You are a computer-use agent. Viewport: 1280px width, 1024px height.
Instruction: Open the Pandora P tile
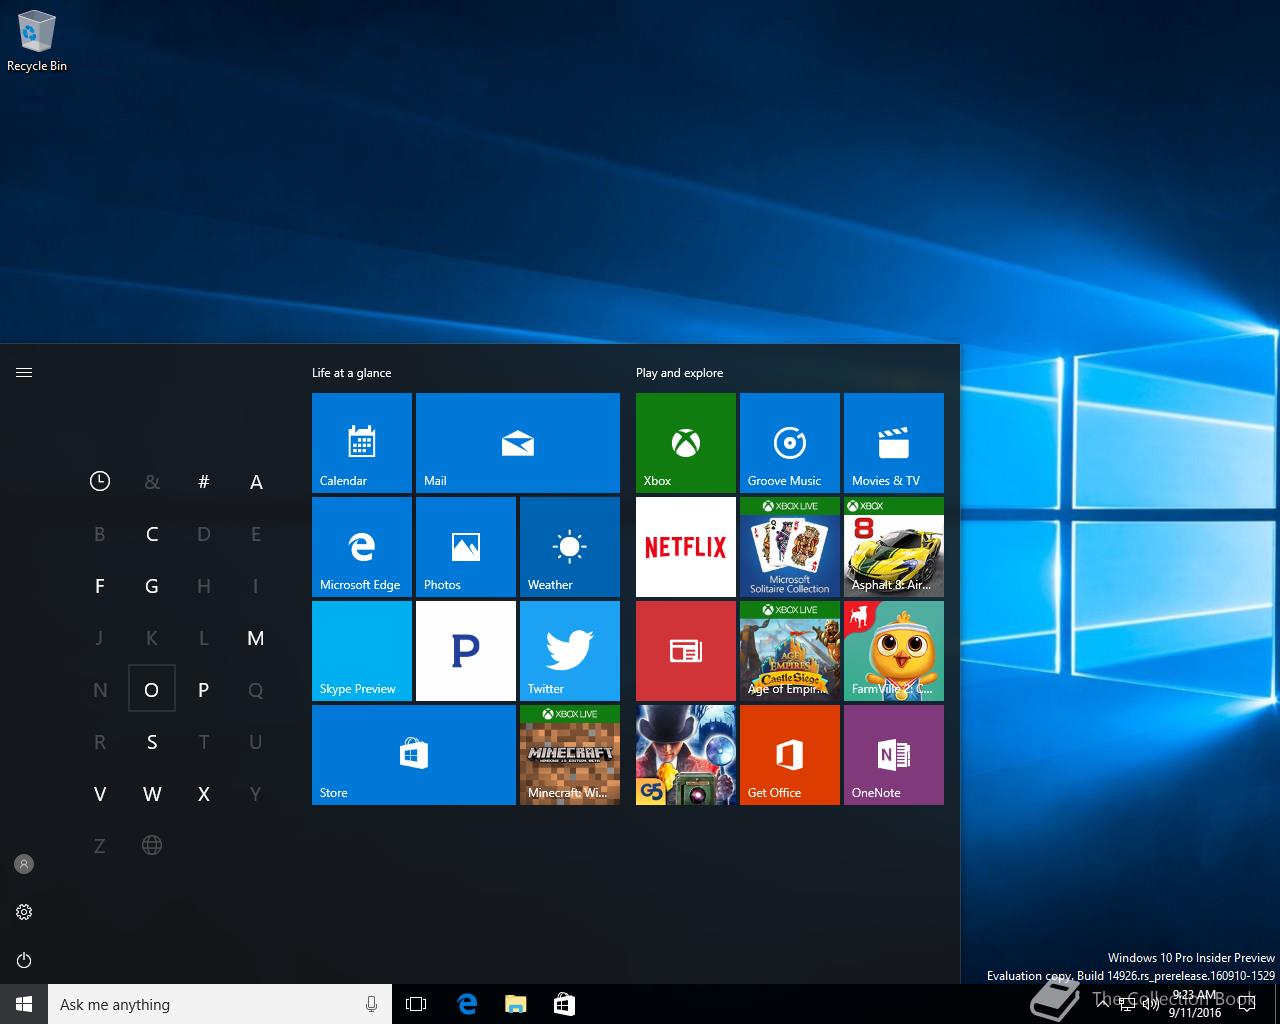coord(466,651)
